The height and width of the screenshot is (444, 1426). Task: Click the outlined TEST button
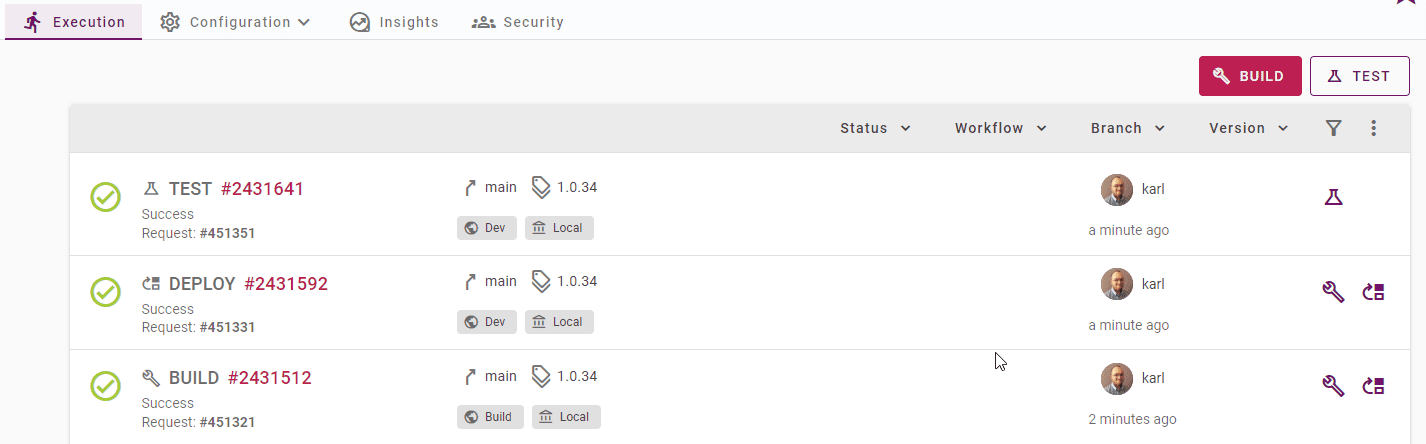pyautogui.click(x=1360, y=76)
